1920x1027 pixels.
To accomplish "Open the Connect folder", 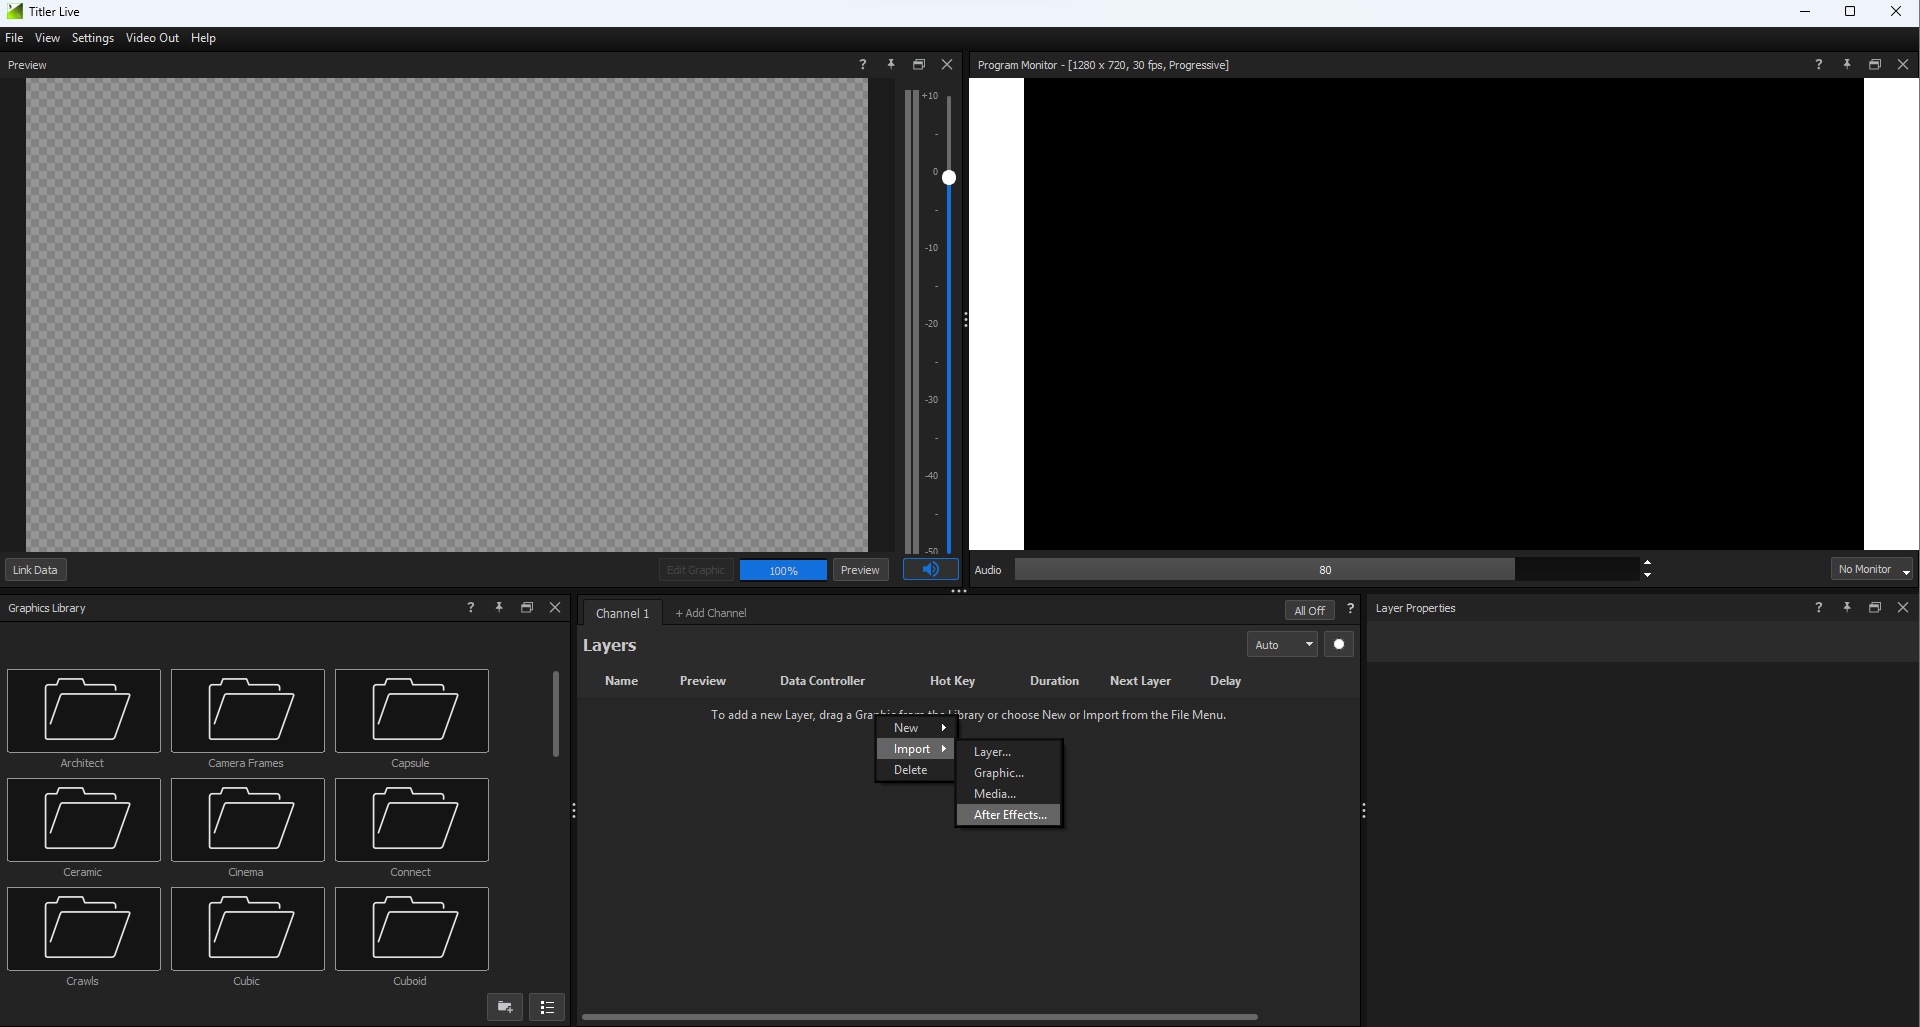I will tap(412, 820).
